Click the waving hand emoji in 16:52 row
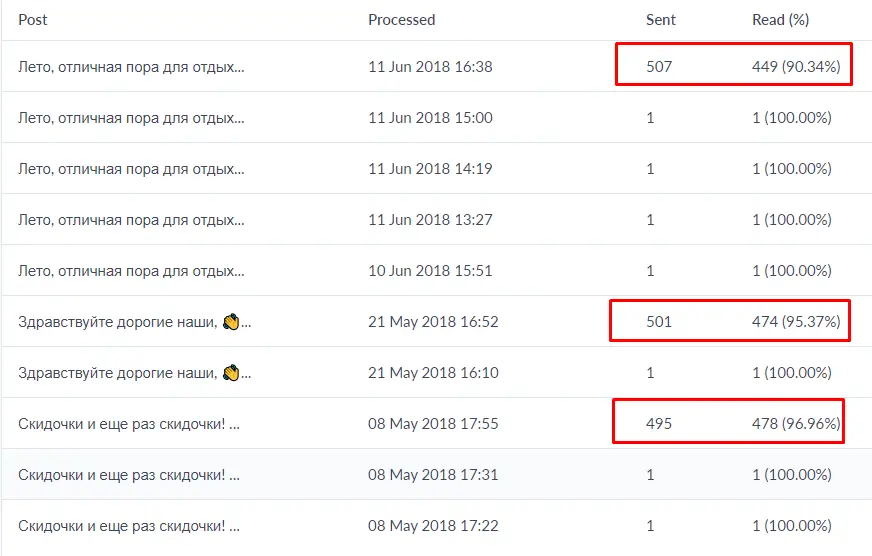Viewport: 872px width, 556px height. click(231, 321)
